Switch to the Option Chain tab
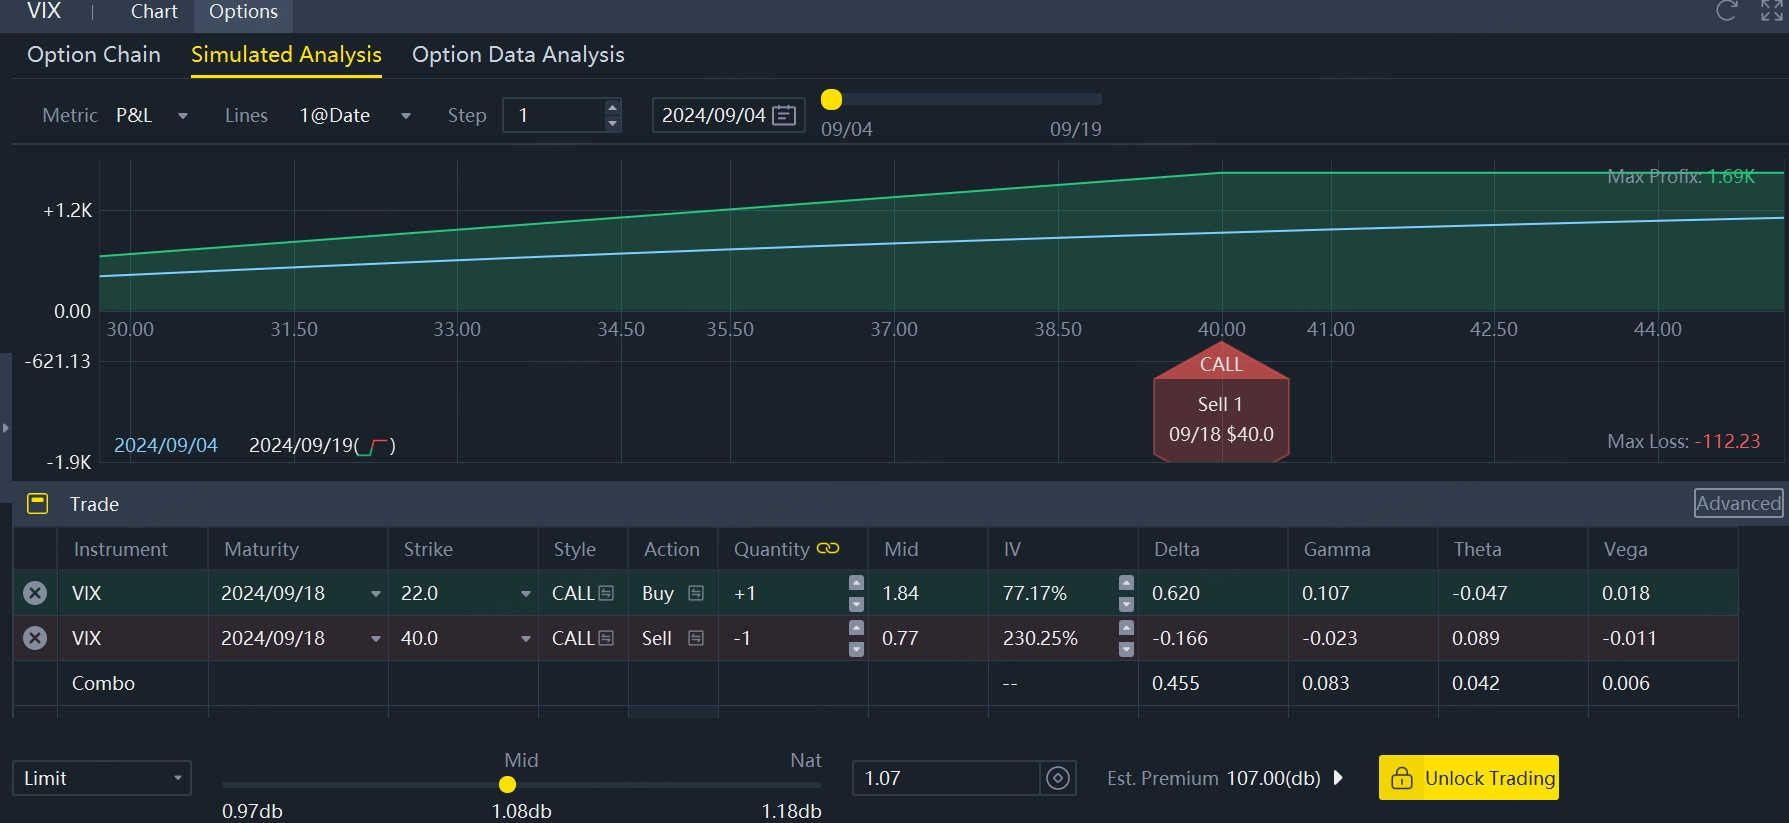The height and width of the screenshot is (823, 1789). coord(94,55)
